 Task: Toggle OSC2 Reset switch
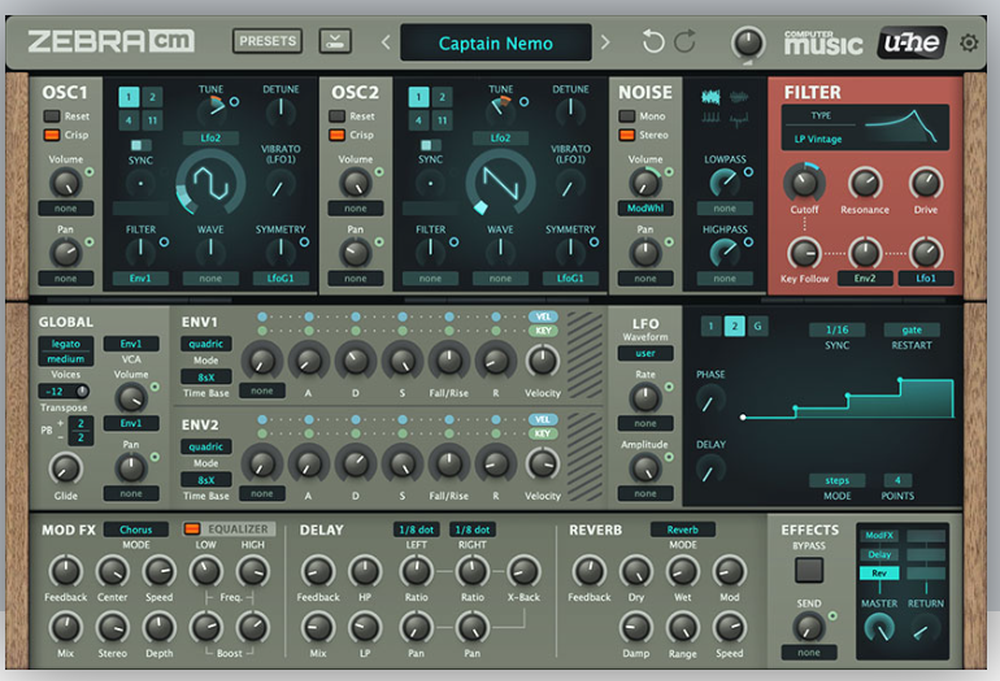pyautogui.click(x=337, y=116)
